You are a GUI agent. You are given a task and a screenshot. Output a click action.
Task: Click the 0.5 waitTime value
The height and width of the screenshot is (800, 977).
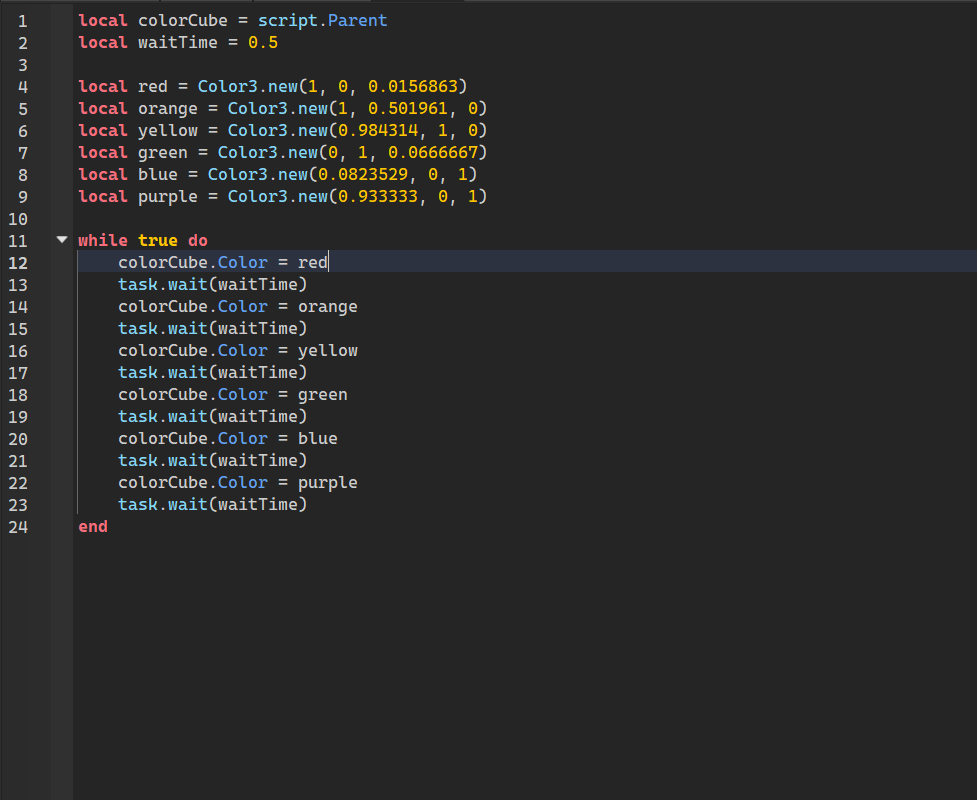point(263,42)
